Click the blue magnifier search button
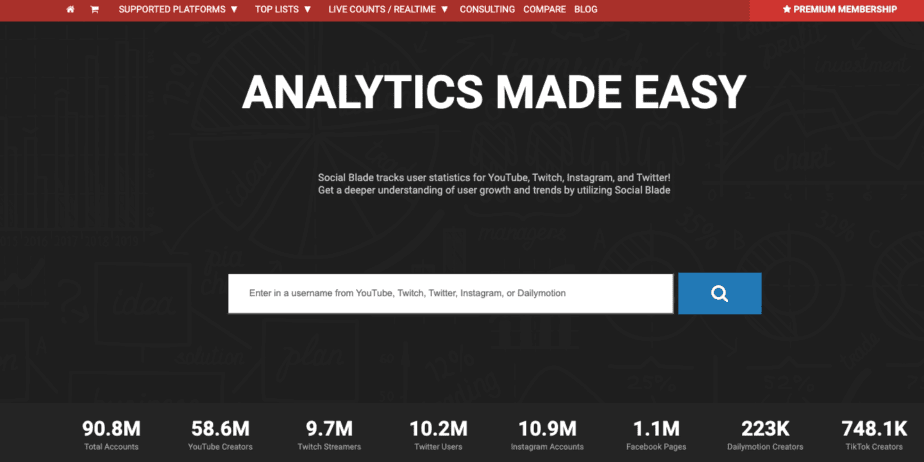The width and height of the screenshot is (924, 462). point(720,293)
